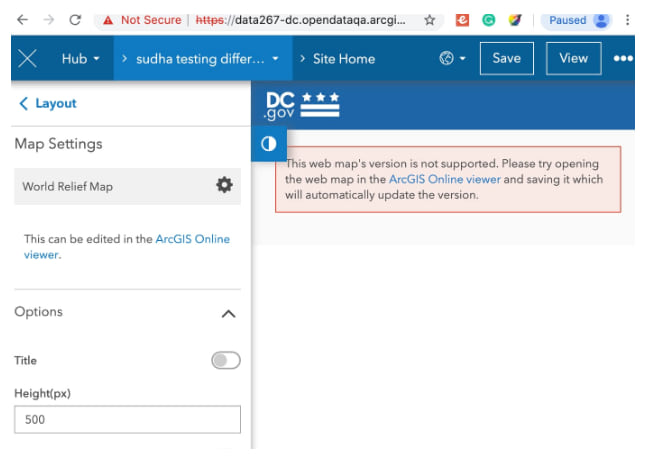Open the Chrome three-dot menu

(x=627, y=20)
